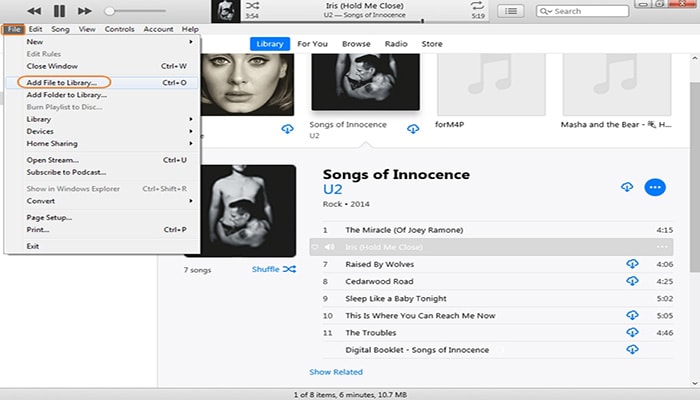Pause the currently playing song
The width and height of the screenshot is (700, 400).
(x=59, y=11)
